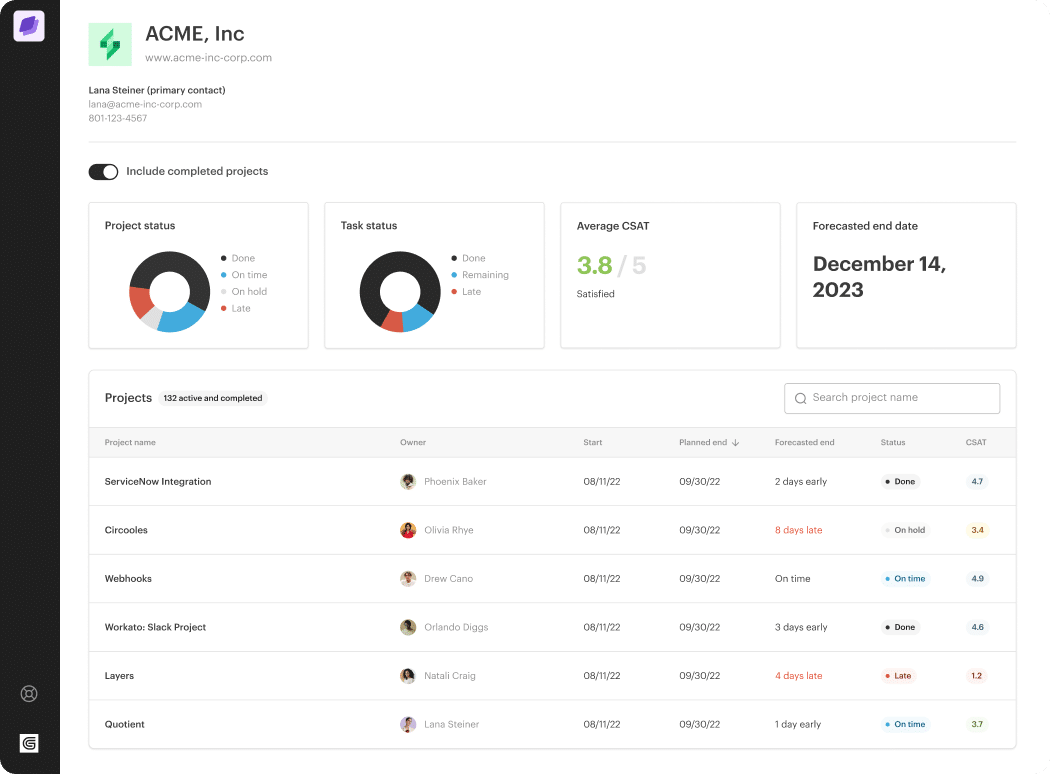Select the On hold status badge for Circooles
The height and width of the screenshot is (774, 1050).
click(x=905, y=530)
